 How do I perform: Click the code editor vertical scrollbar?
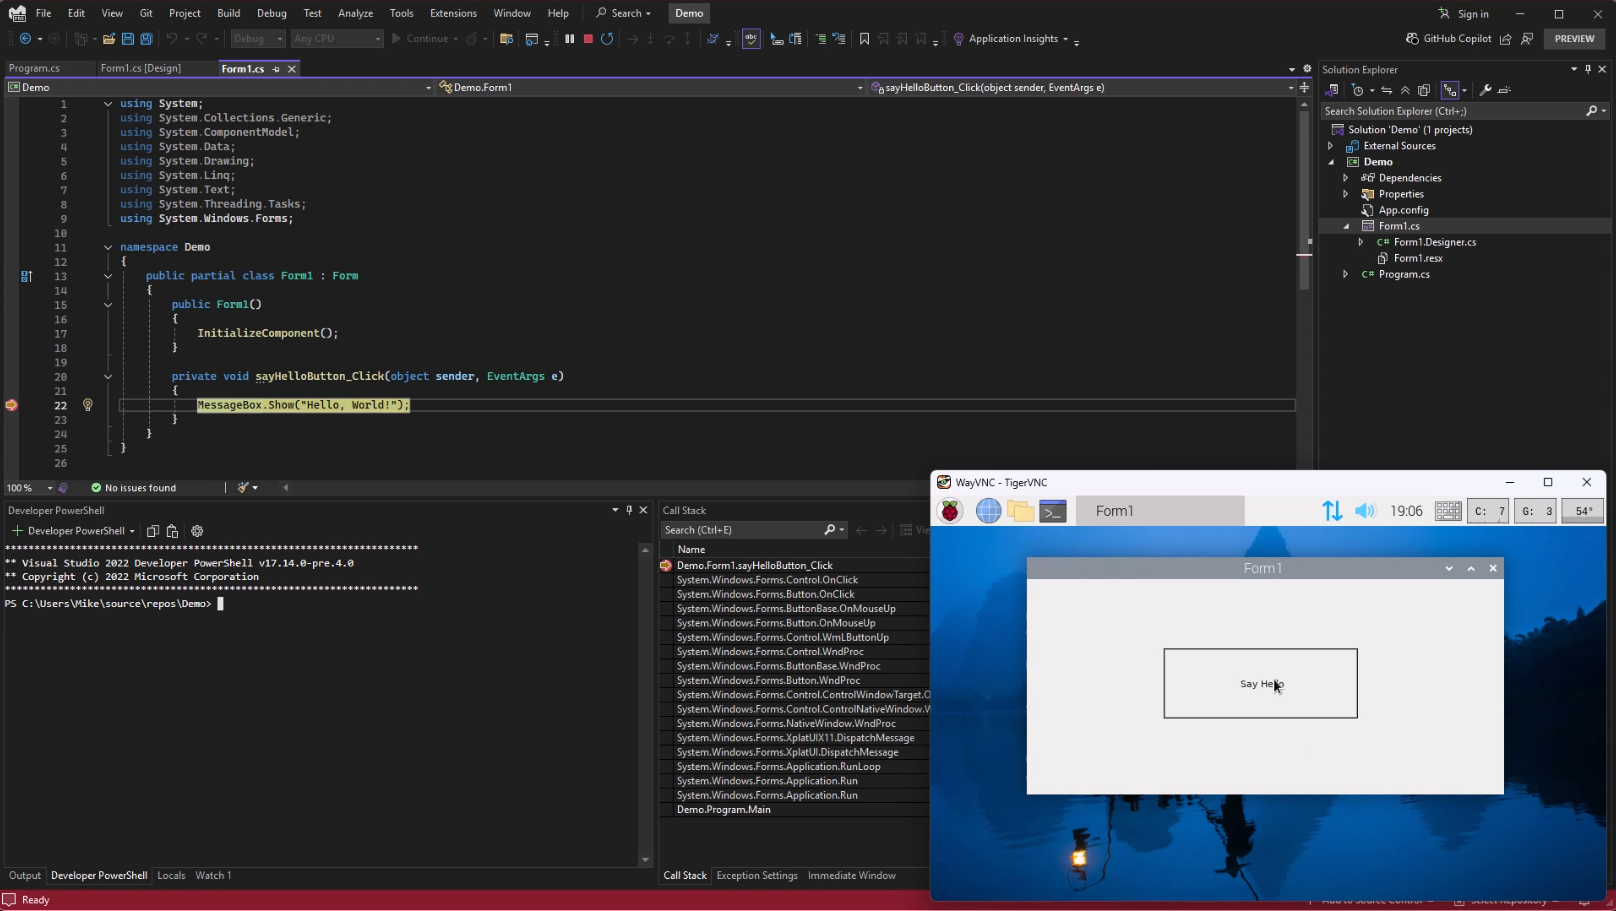(x=1304, y=282)
